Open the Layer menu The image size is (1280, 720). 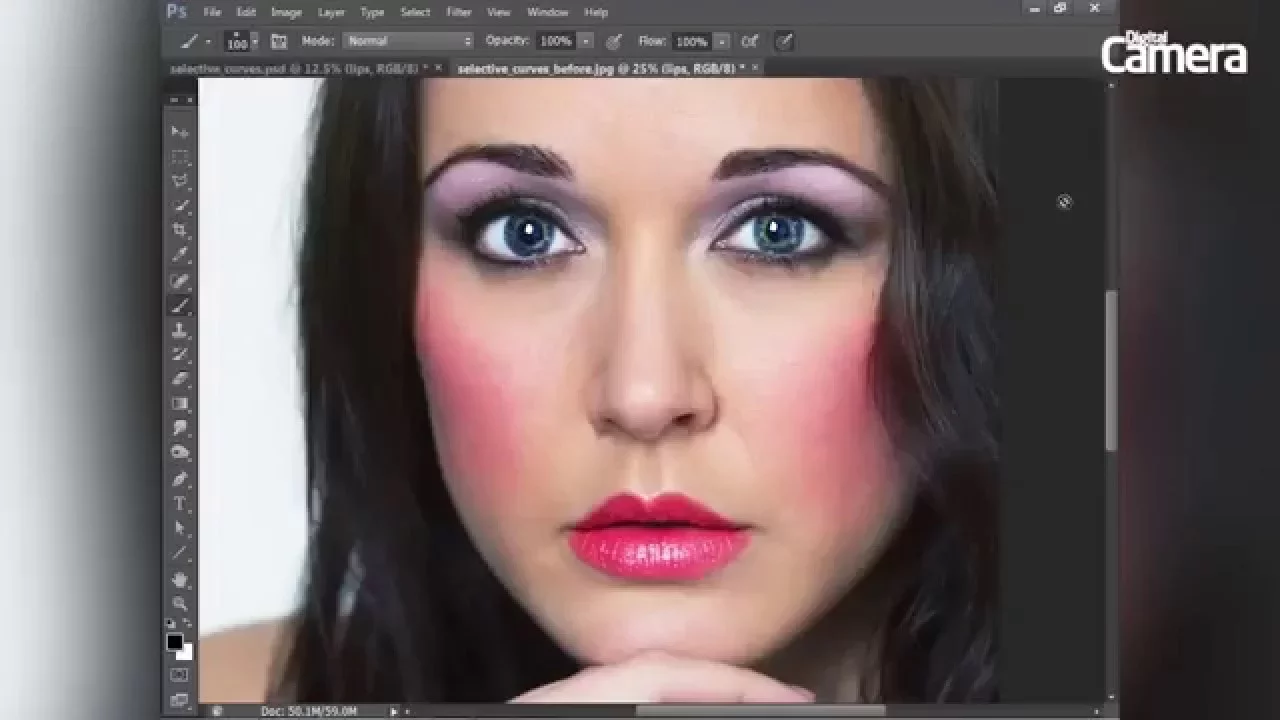331,12
